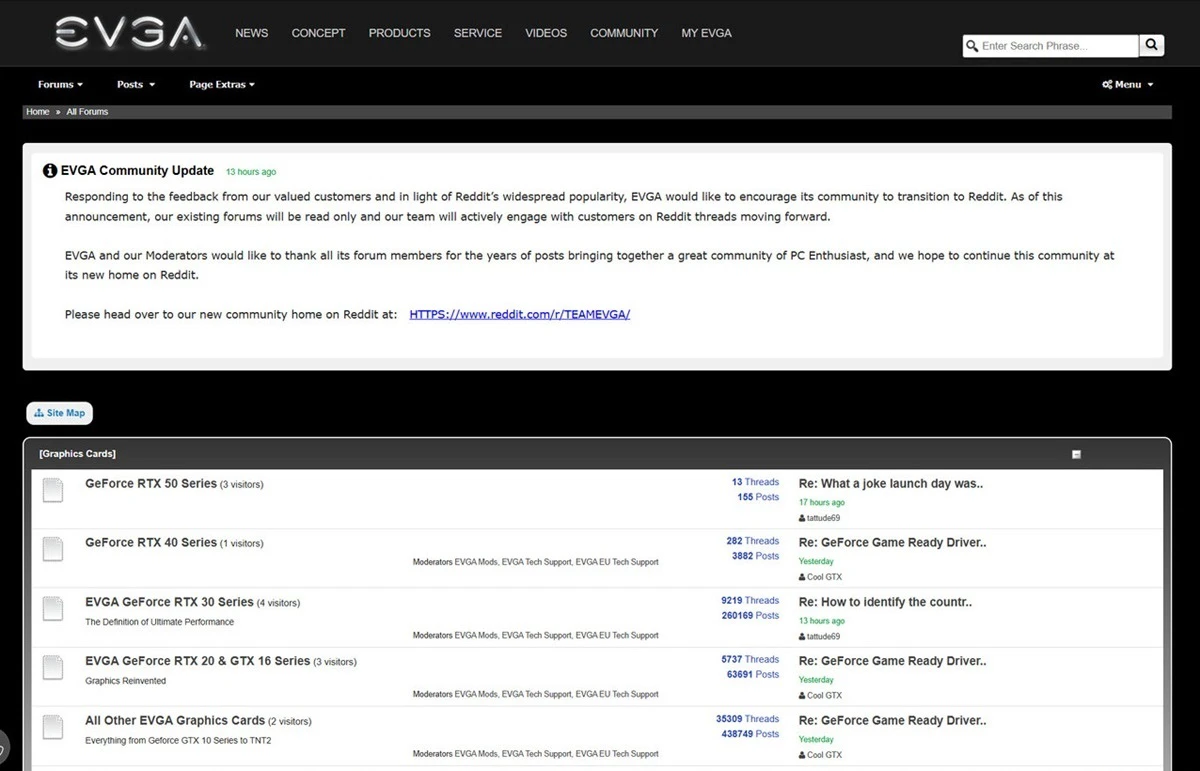Screen dimensions: 1200x771
Task: Open the Page Extras dropdown
Action: point(221,85)
